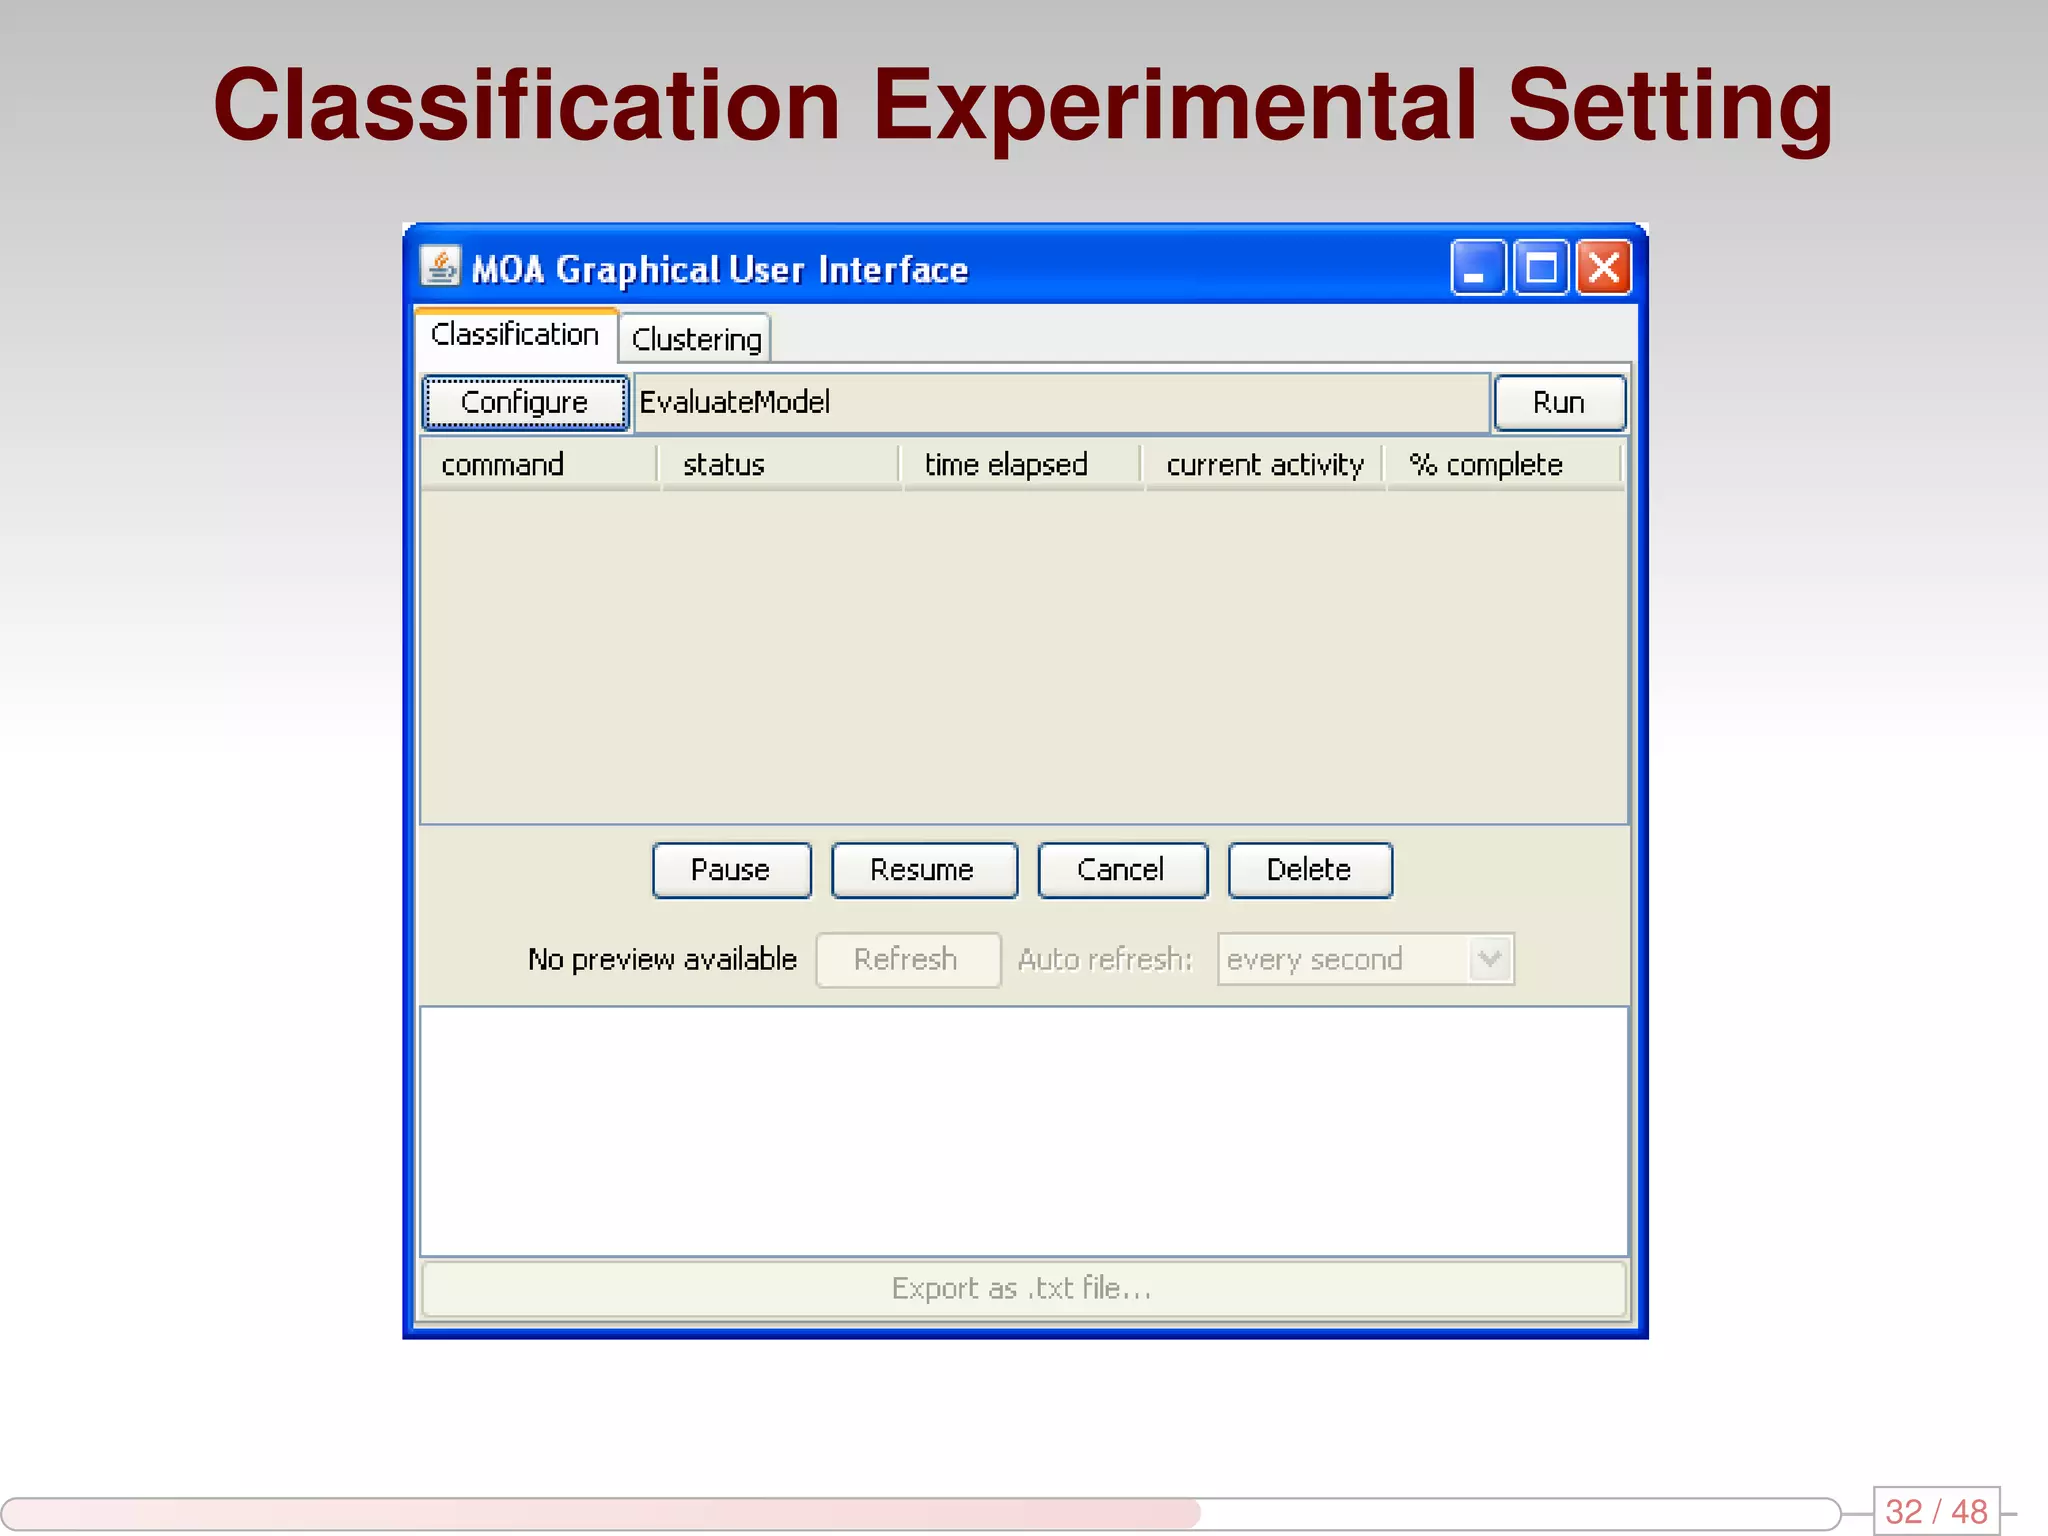Screen dimensions: 2048x1536
Task: Pause the running task
Action: pos(731,870)
